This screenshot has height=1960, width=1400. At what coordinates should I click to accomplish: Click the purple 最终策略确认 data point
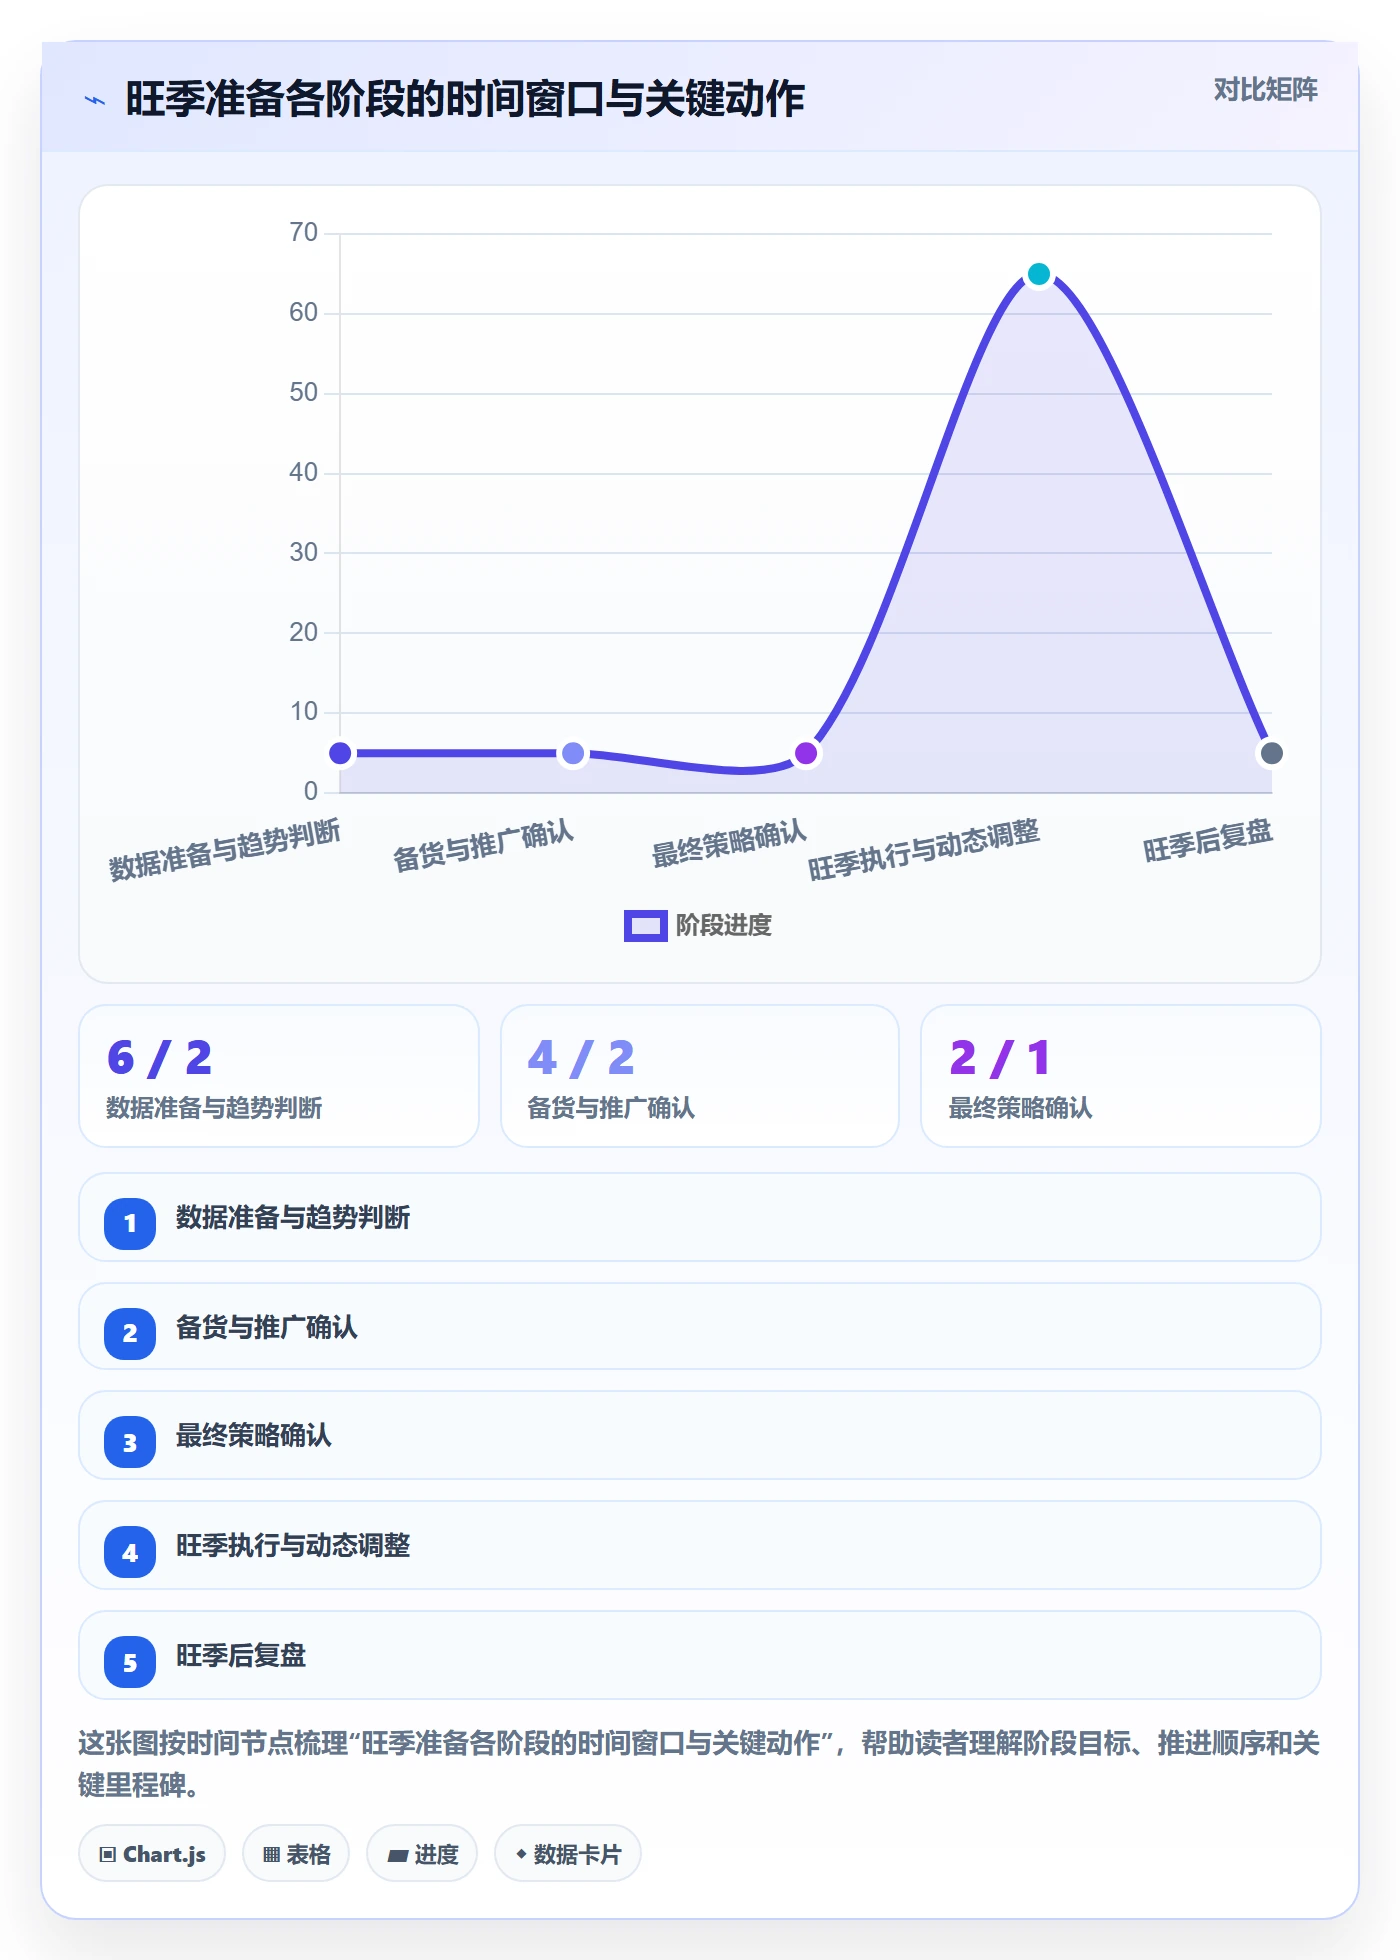coord(806,753)
